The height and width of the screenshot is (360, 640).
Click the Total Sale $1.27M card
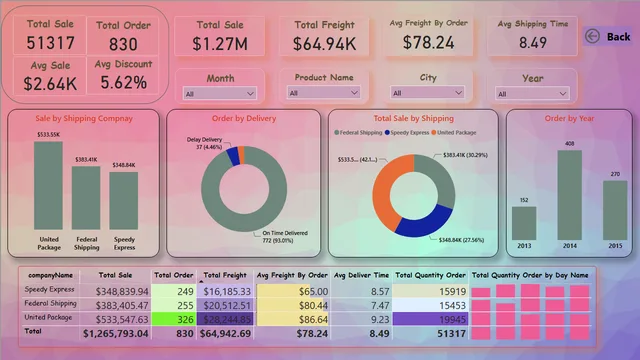pos(220,36)
